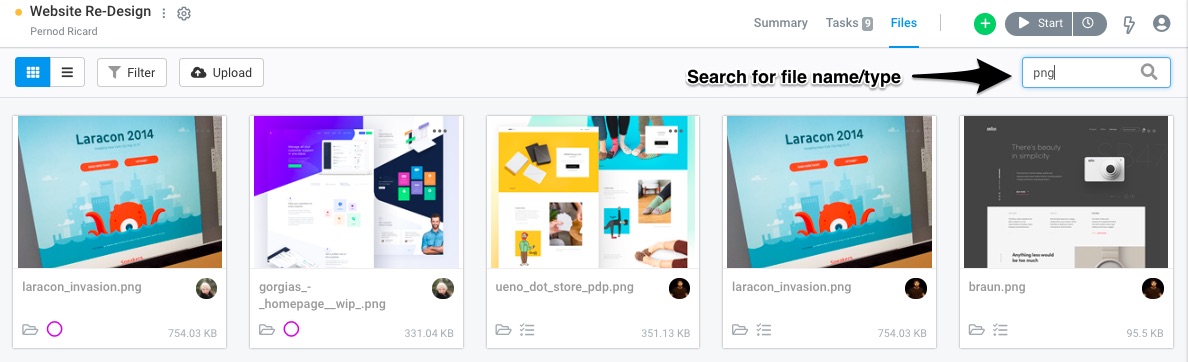Open the project three-dot options menu
The width and height of the screenshot is (1188, 362).
pyautogui.click(x=164, y=14)
